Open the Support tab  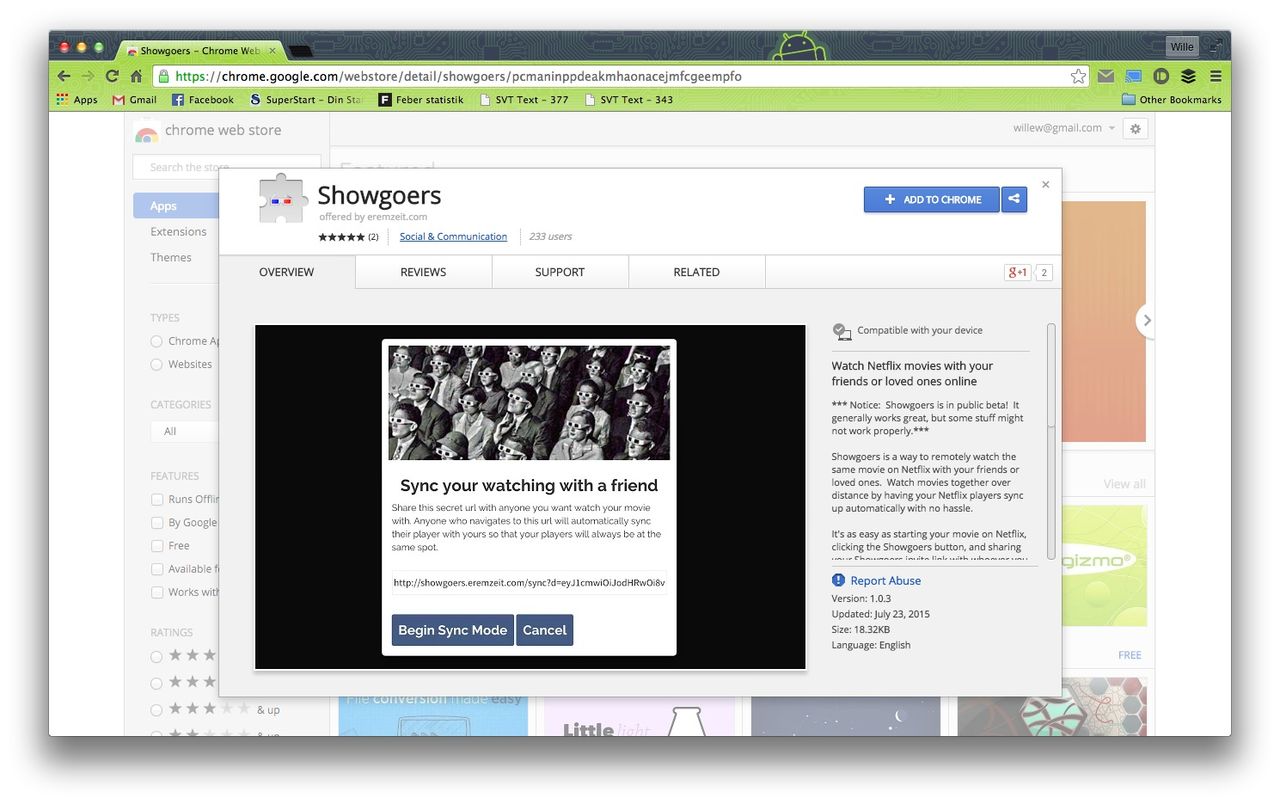click(x=559, y=272)
